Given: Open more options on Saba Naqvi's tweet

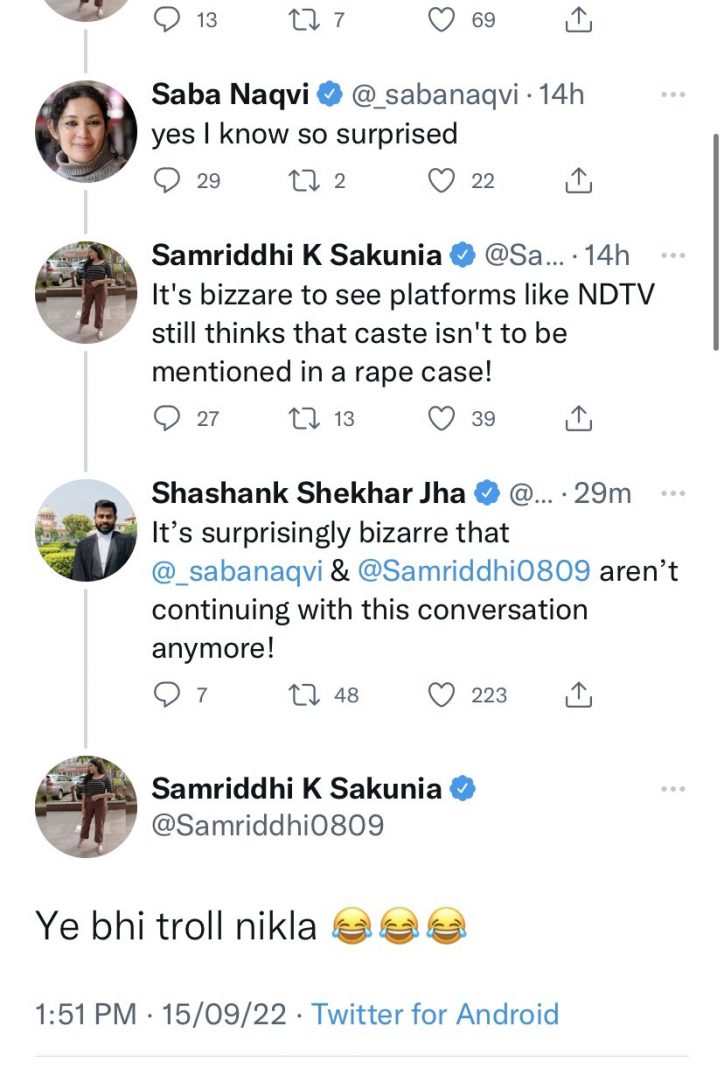Looking at the screenshot, I should (673, 95).
